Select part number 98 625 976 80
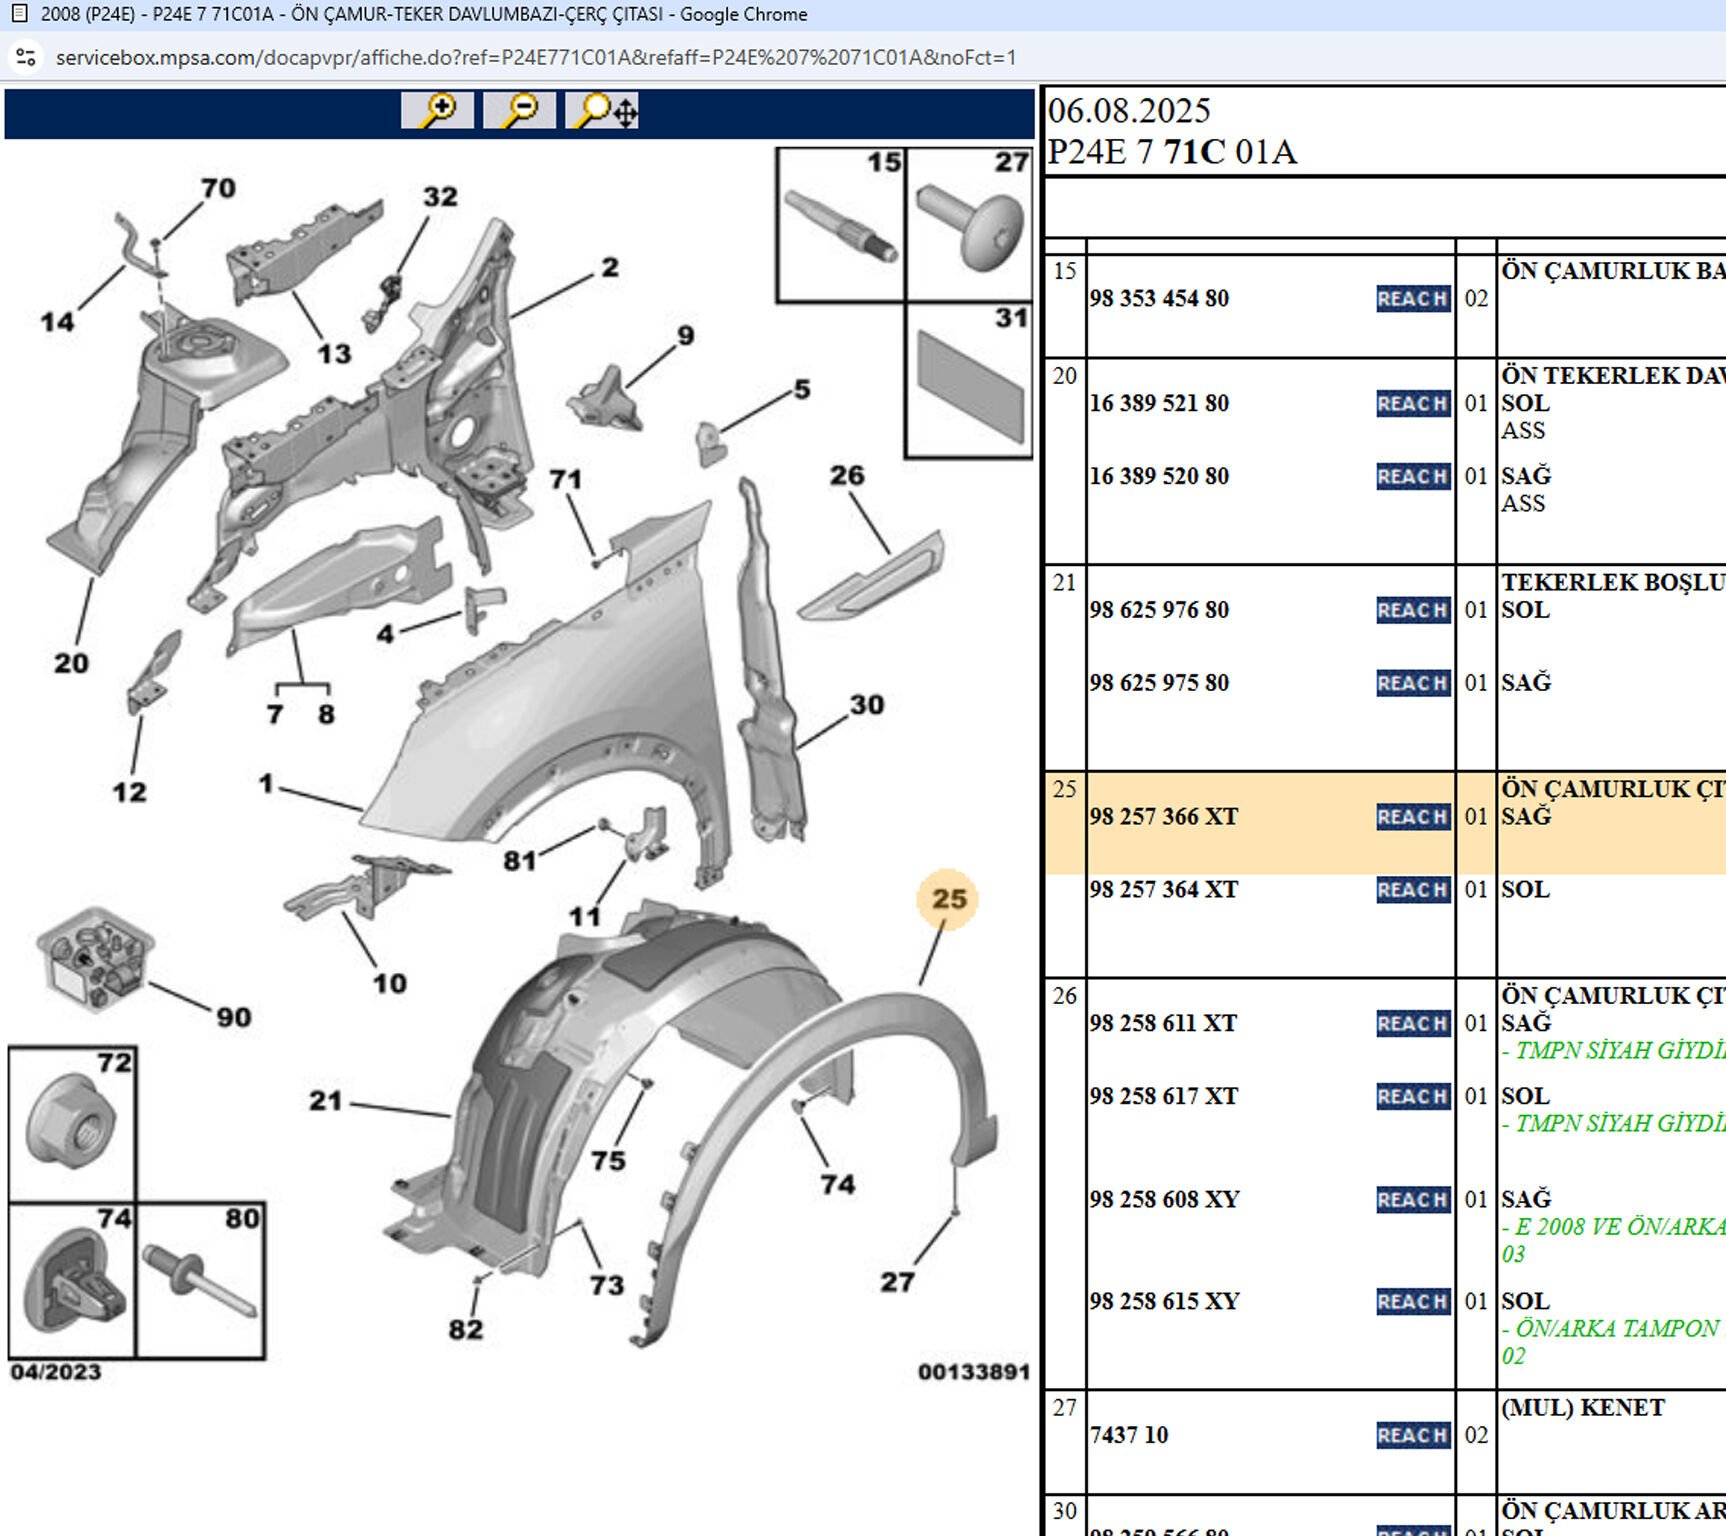 pos(1159,610)
